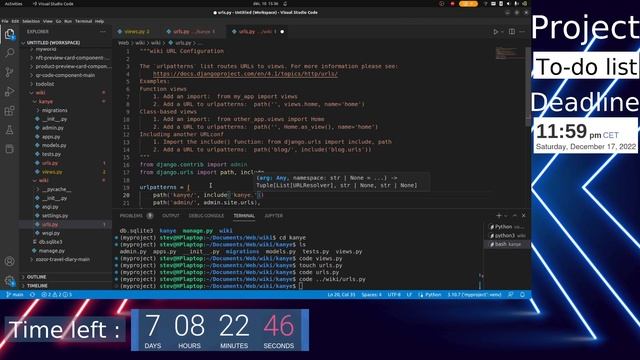
Task: Open the Help menu
Action: (x=99, y=21)
